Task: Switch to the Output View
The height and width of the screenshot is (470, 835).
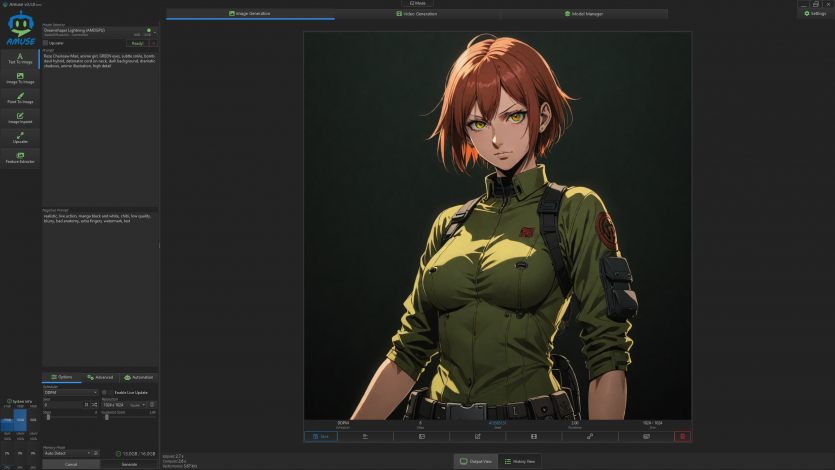Action: click(475, 461)
